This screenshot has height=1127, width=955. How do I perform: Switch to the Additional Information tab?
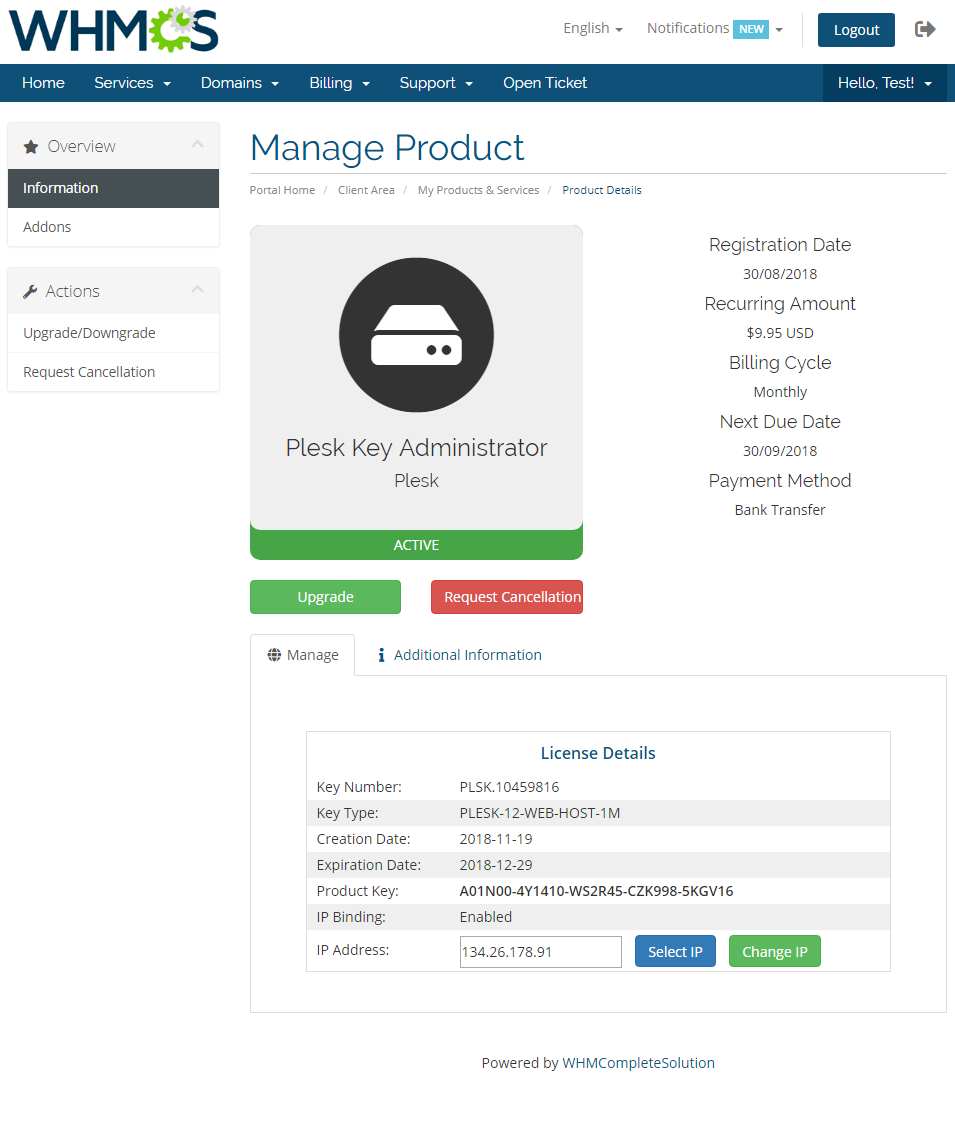(459, 655)
